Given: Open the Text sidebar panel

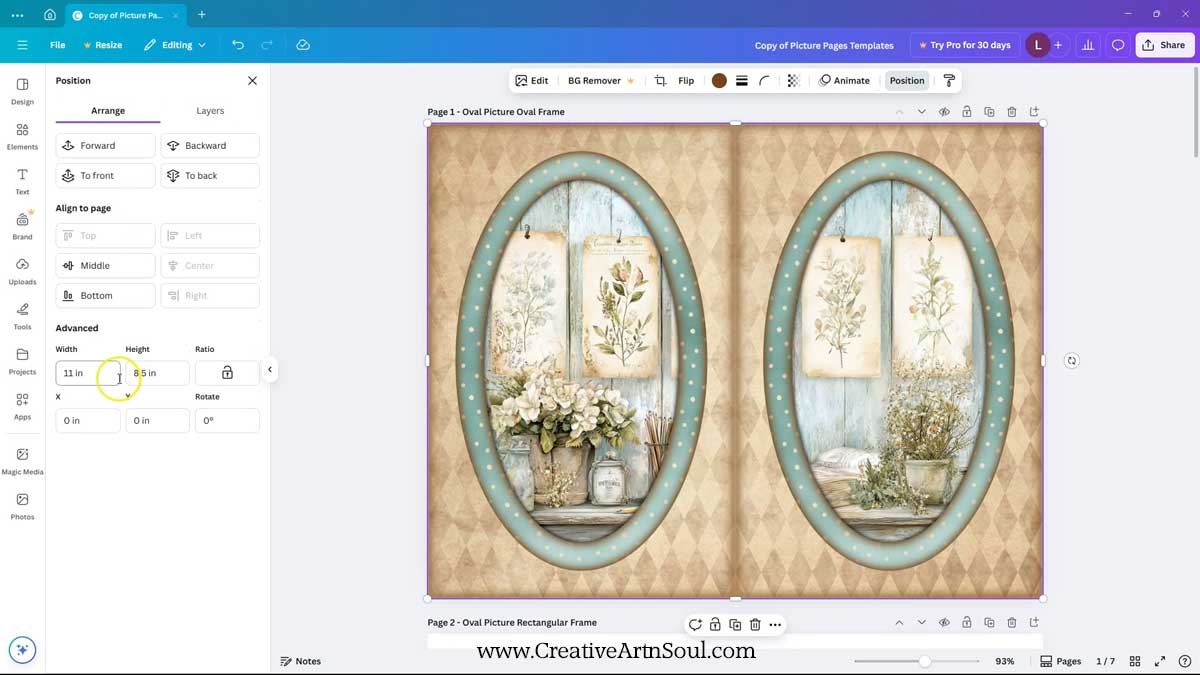Looking at the screenshot, I should (22, 181).
